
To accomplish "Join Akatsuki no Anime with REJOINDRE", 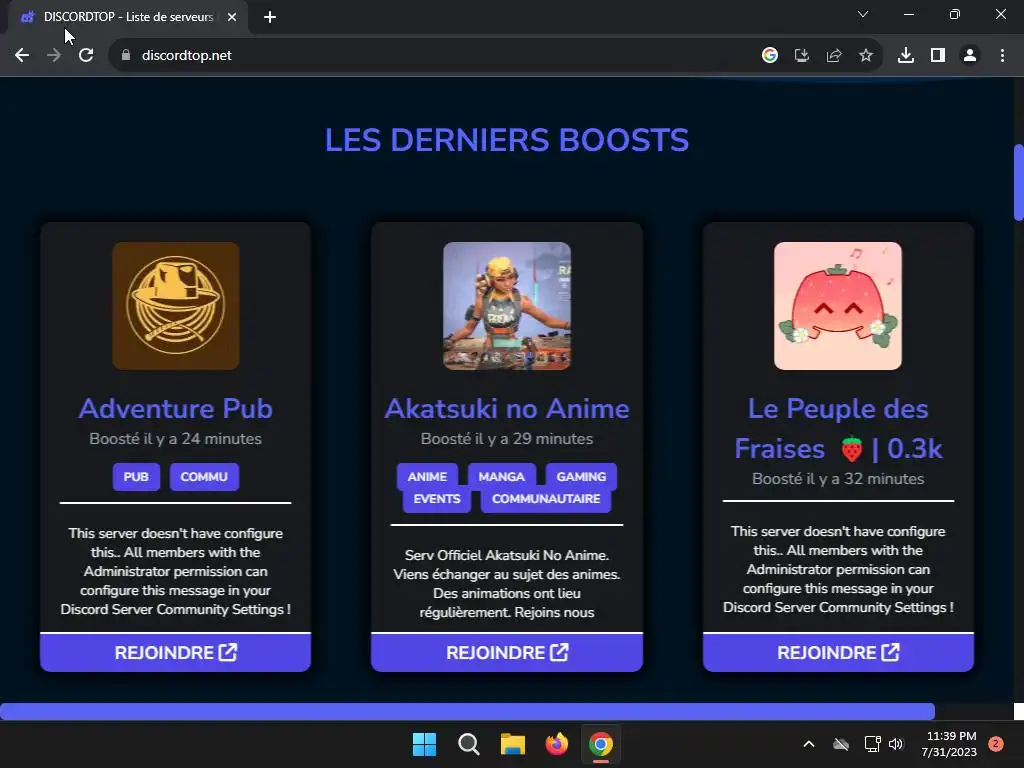I will click(507, 652).
